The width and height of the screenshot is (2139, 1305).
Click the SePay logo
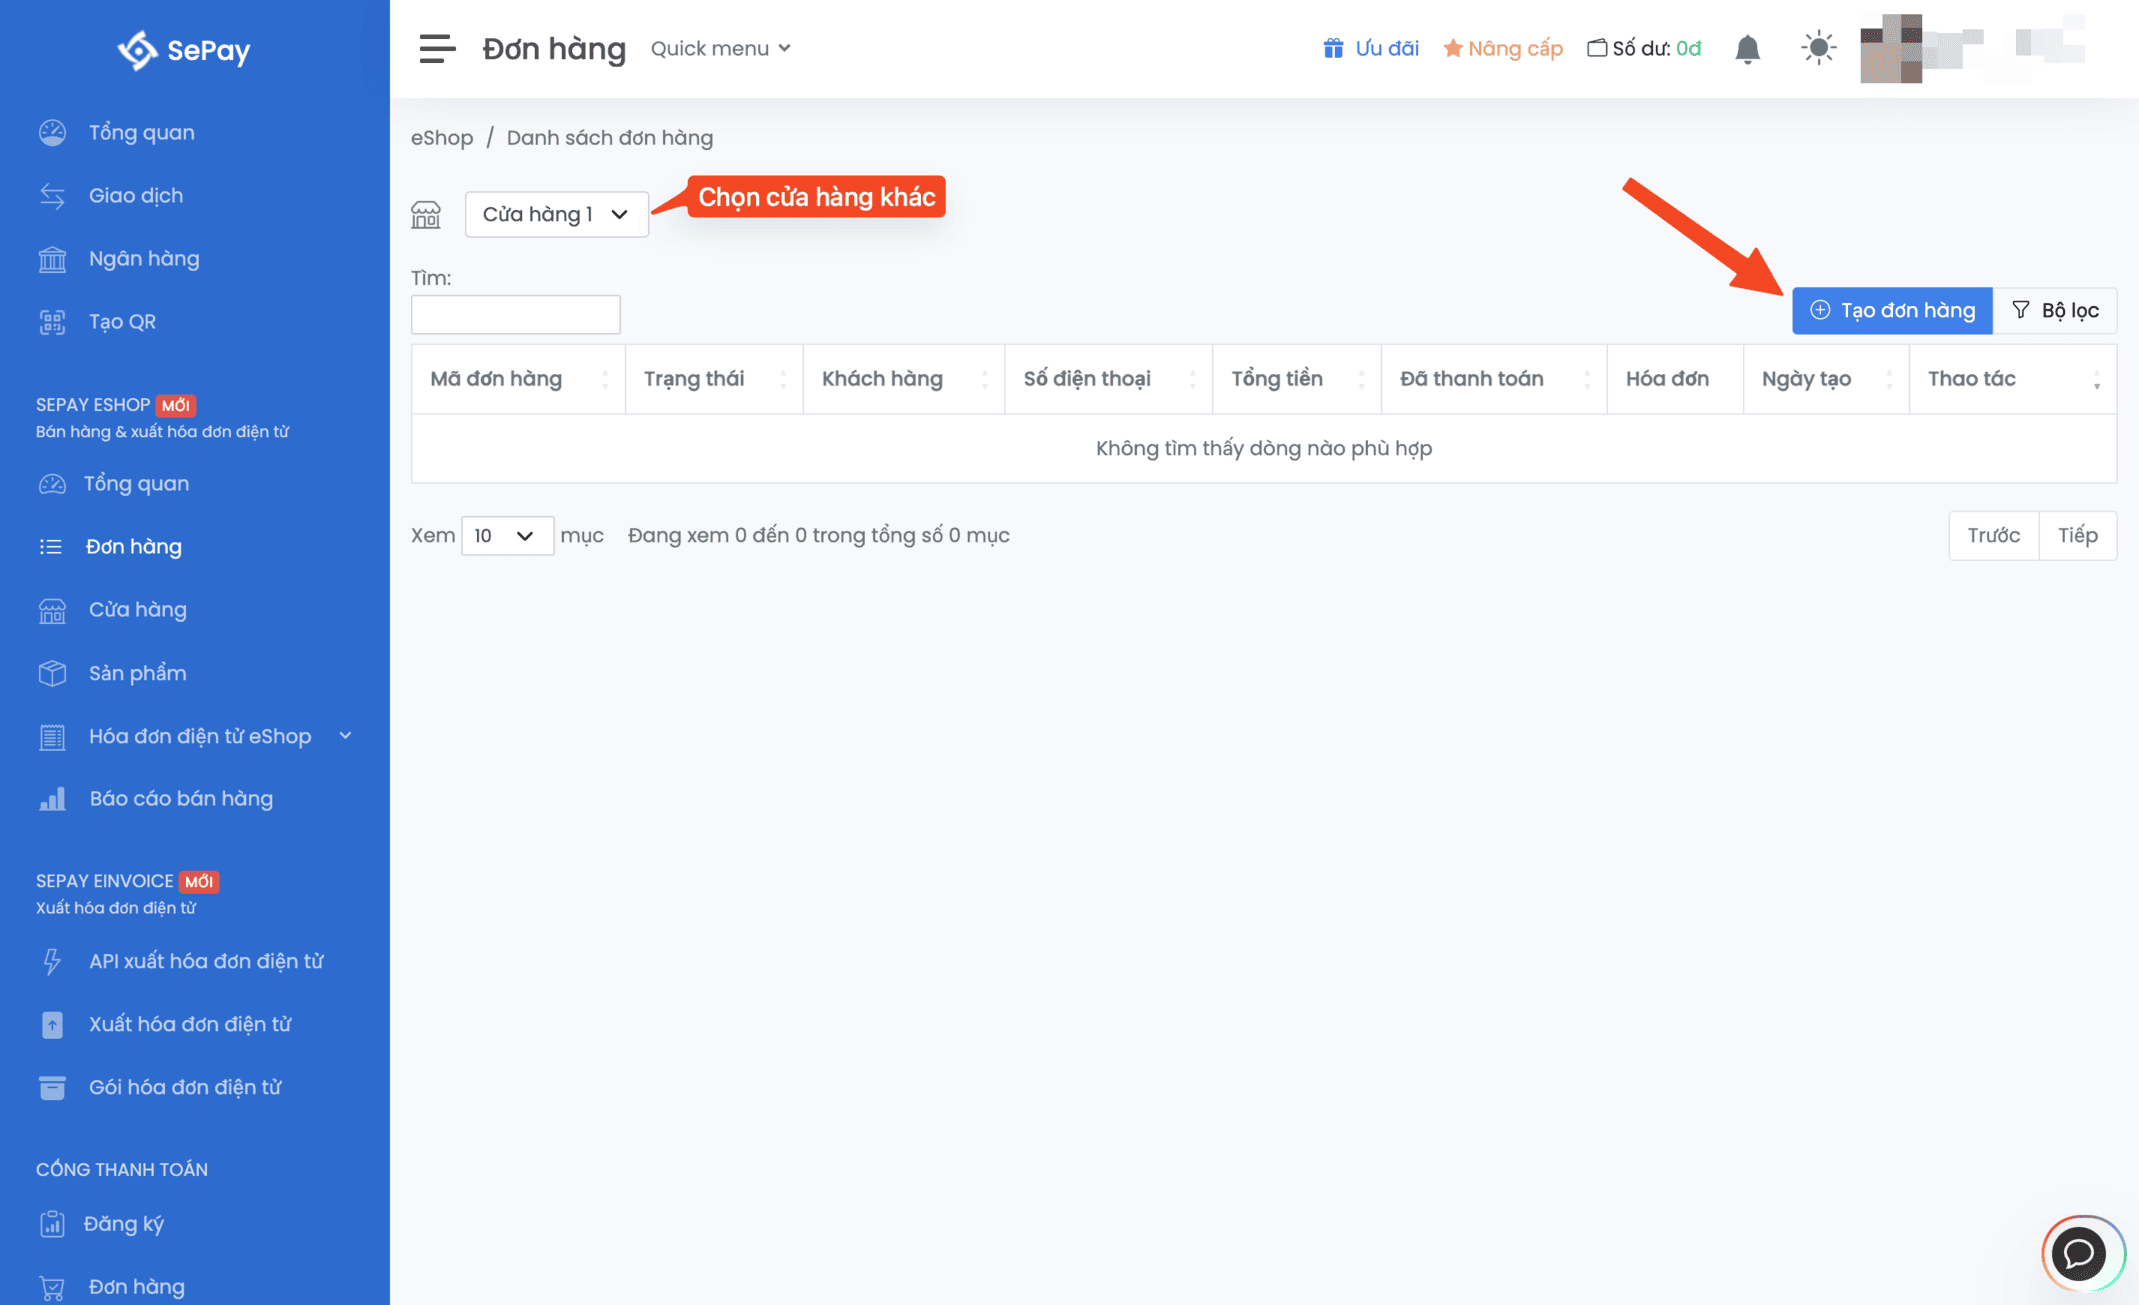pos(184,50)
